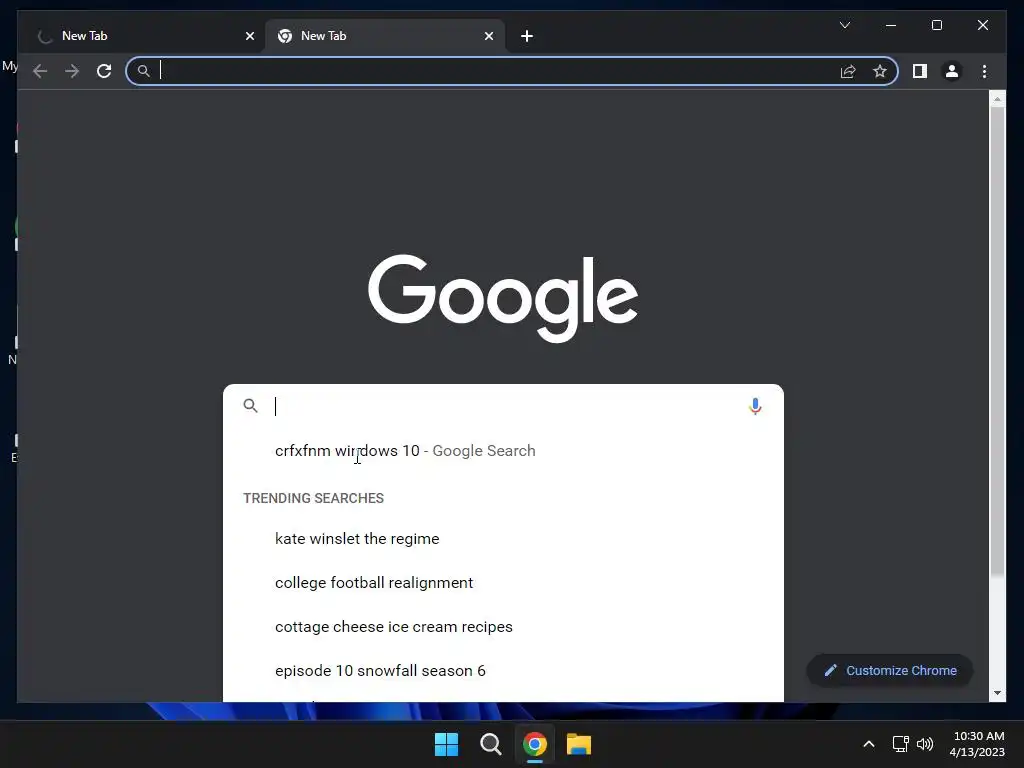Select trending search kate winslet the regime
Viewport: 1024px width, 768px height.
tap(503, 539)
